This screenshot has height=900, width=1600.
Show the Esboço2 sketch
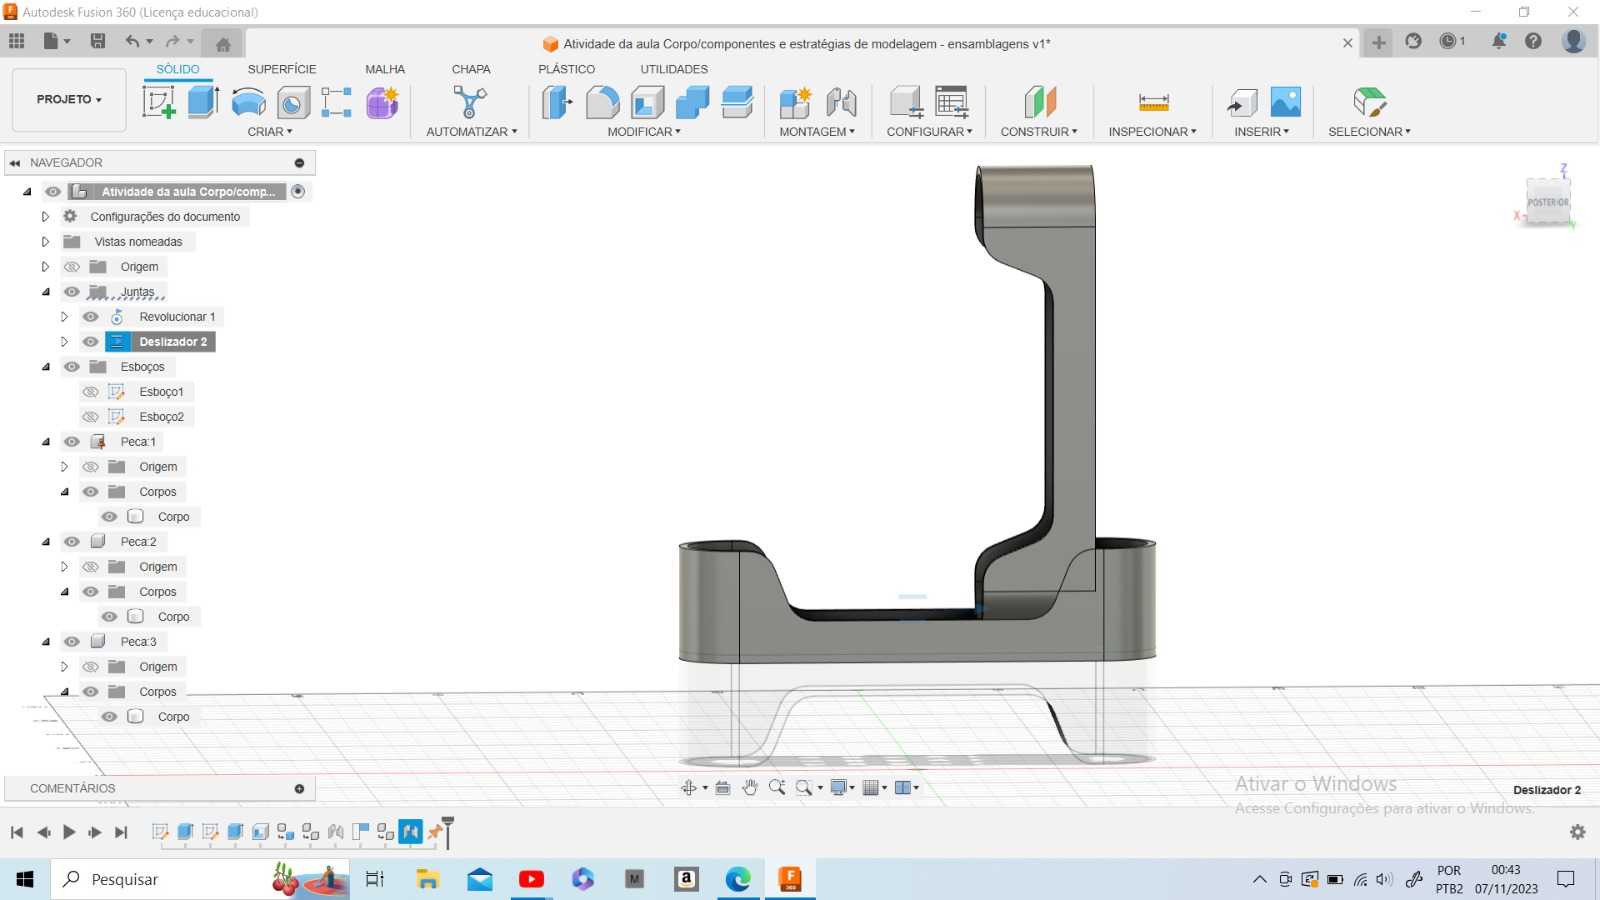pyautogui.click(x=91, y=417)
